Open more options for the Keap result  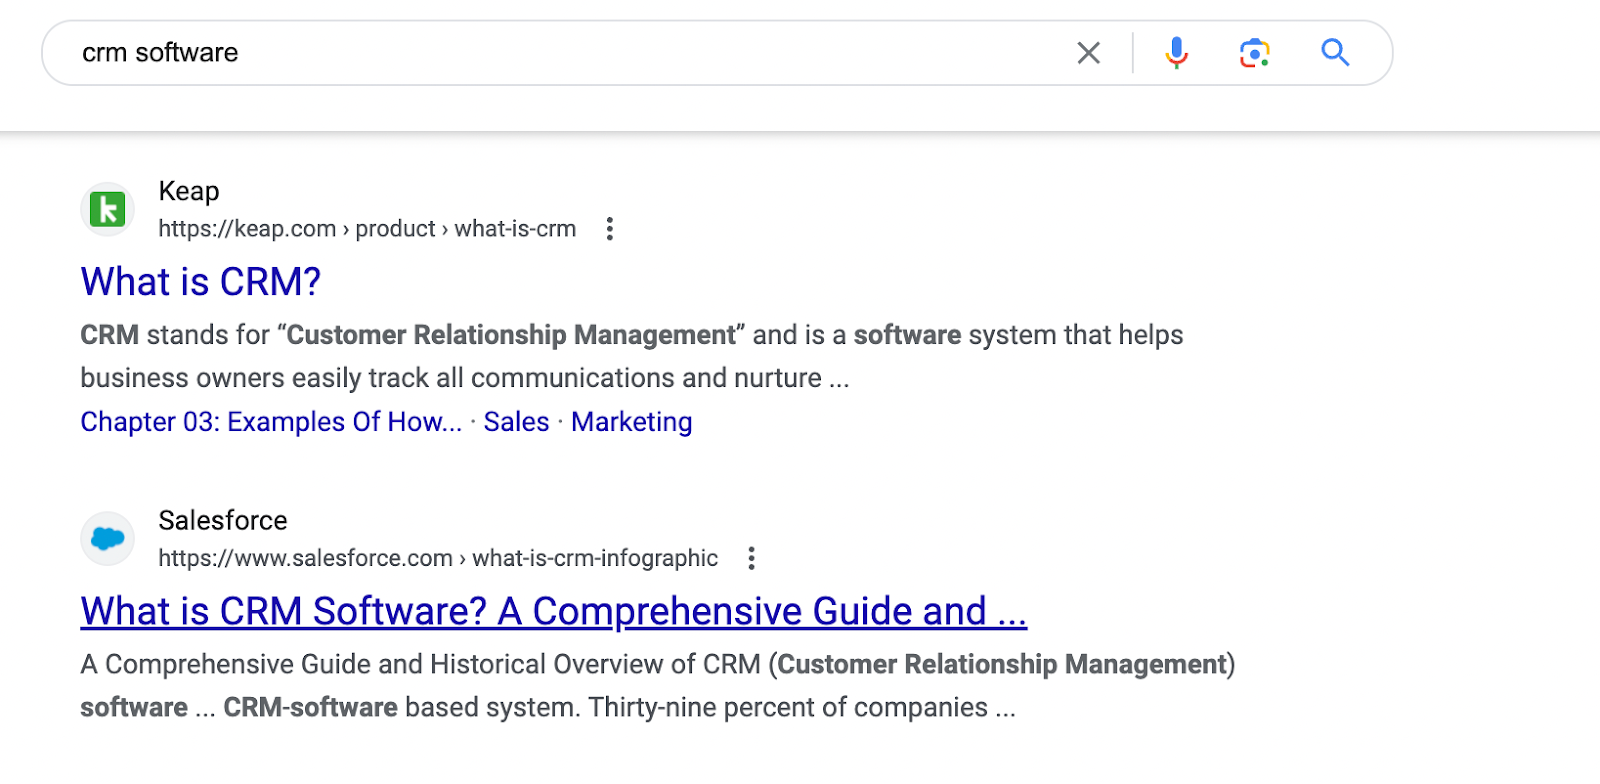609,229
